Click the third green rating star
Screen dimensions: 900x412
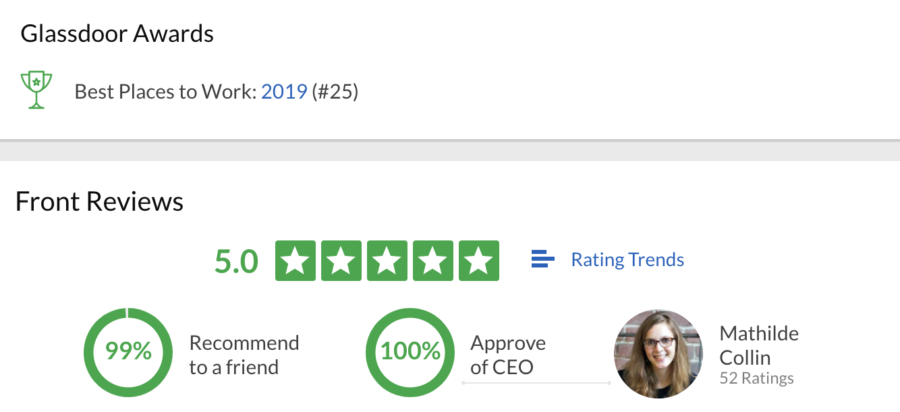point(387,261)
